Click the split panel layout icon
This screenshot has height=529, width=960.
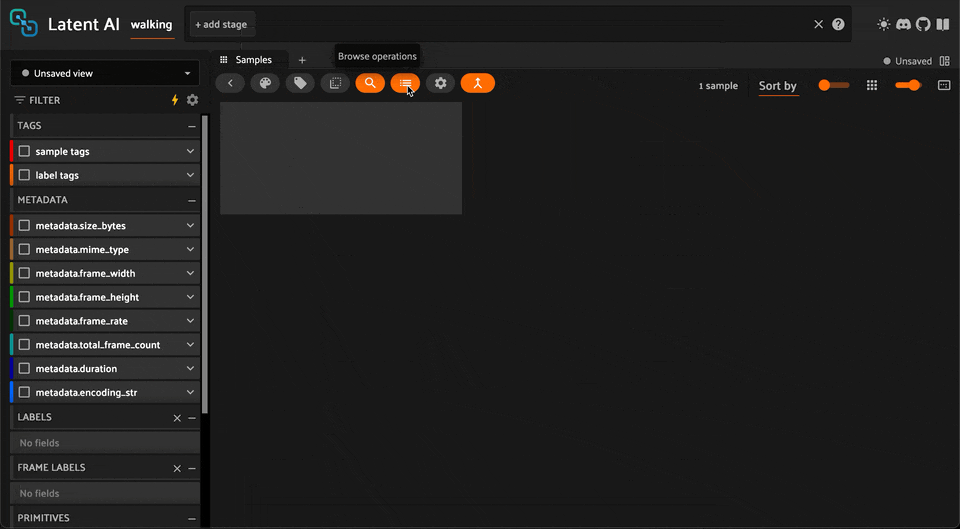pyautogui.click(x=945, y=61)
